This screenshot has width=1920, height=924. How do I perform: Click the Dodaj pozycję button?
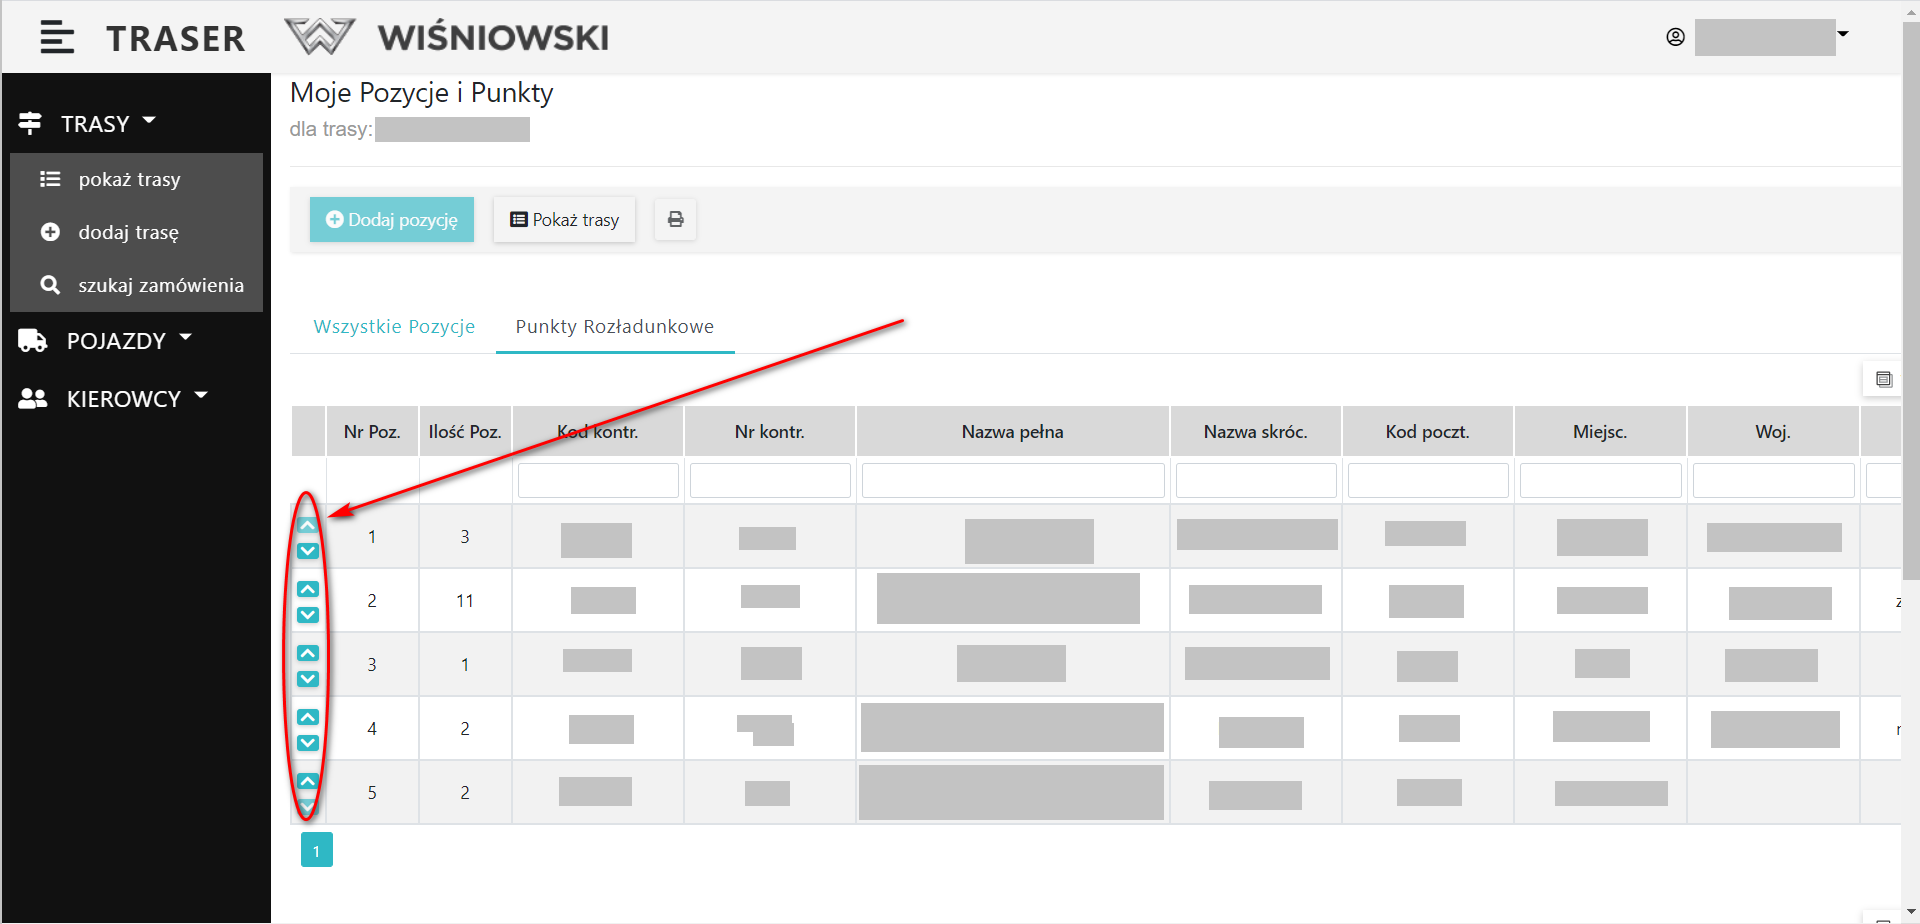[392, 219]
